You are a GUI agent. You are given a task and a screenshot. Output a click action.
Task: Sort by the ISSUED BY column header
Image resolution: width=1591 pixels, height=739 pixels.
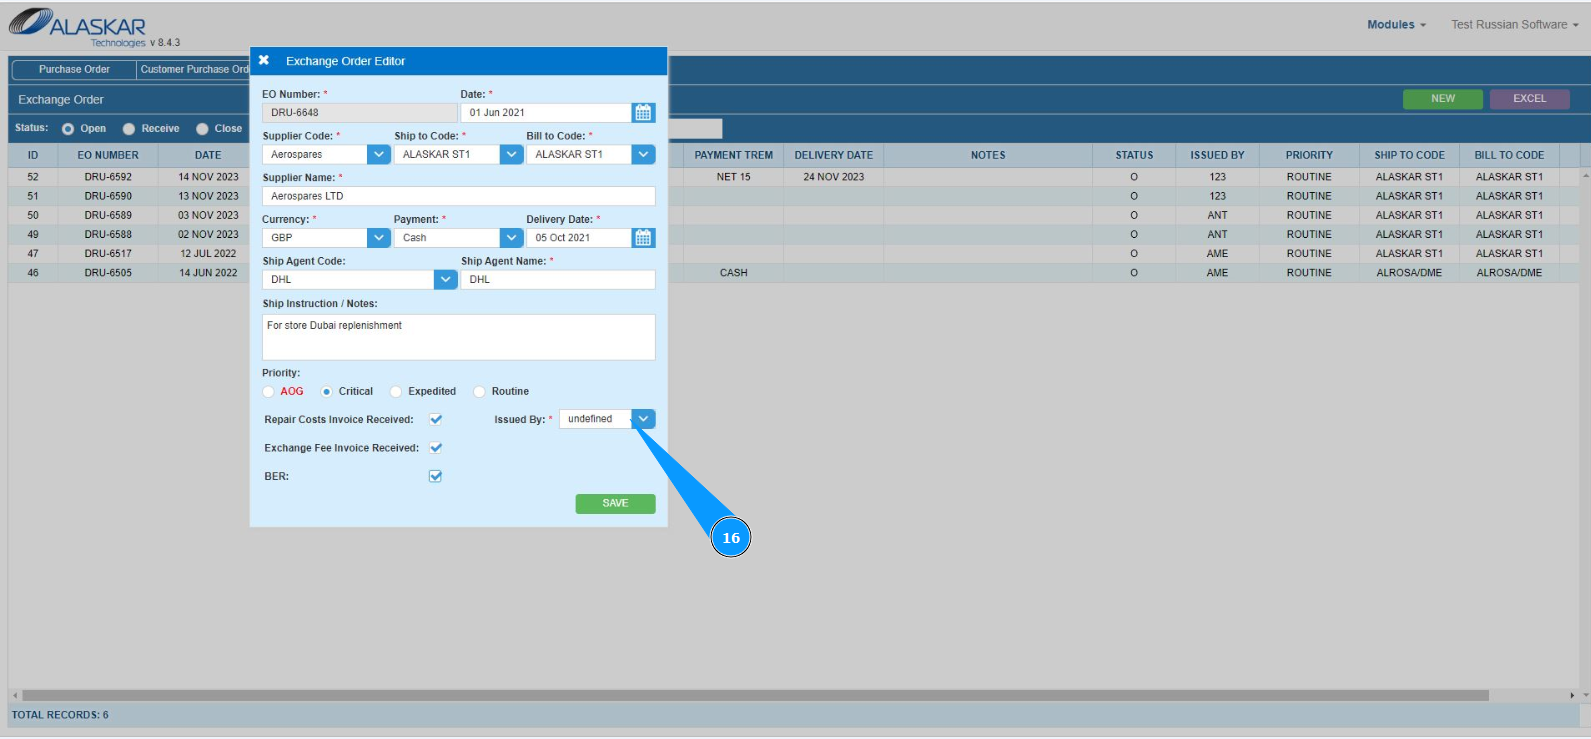tap(1217, 156)
